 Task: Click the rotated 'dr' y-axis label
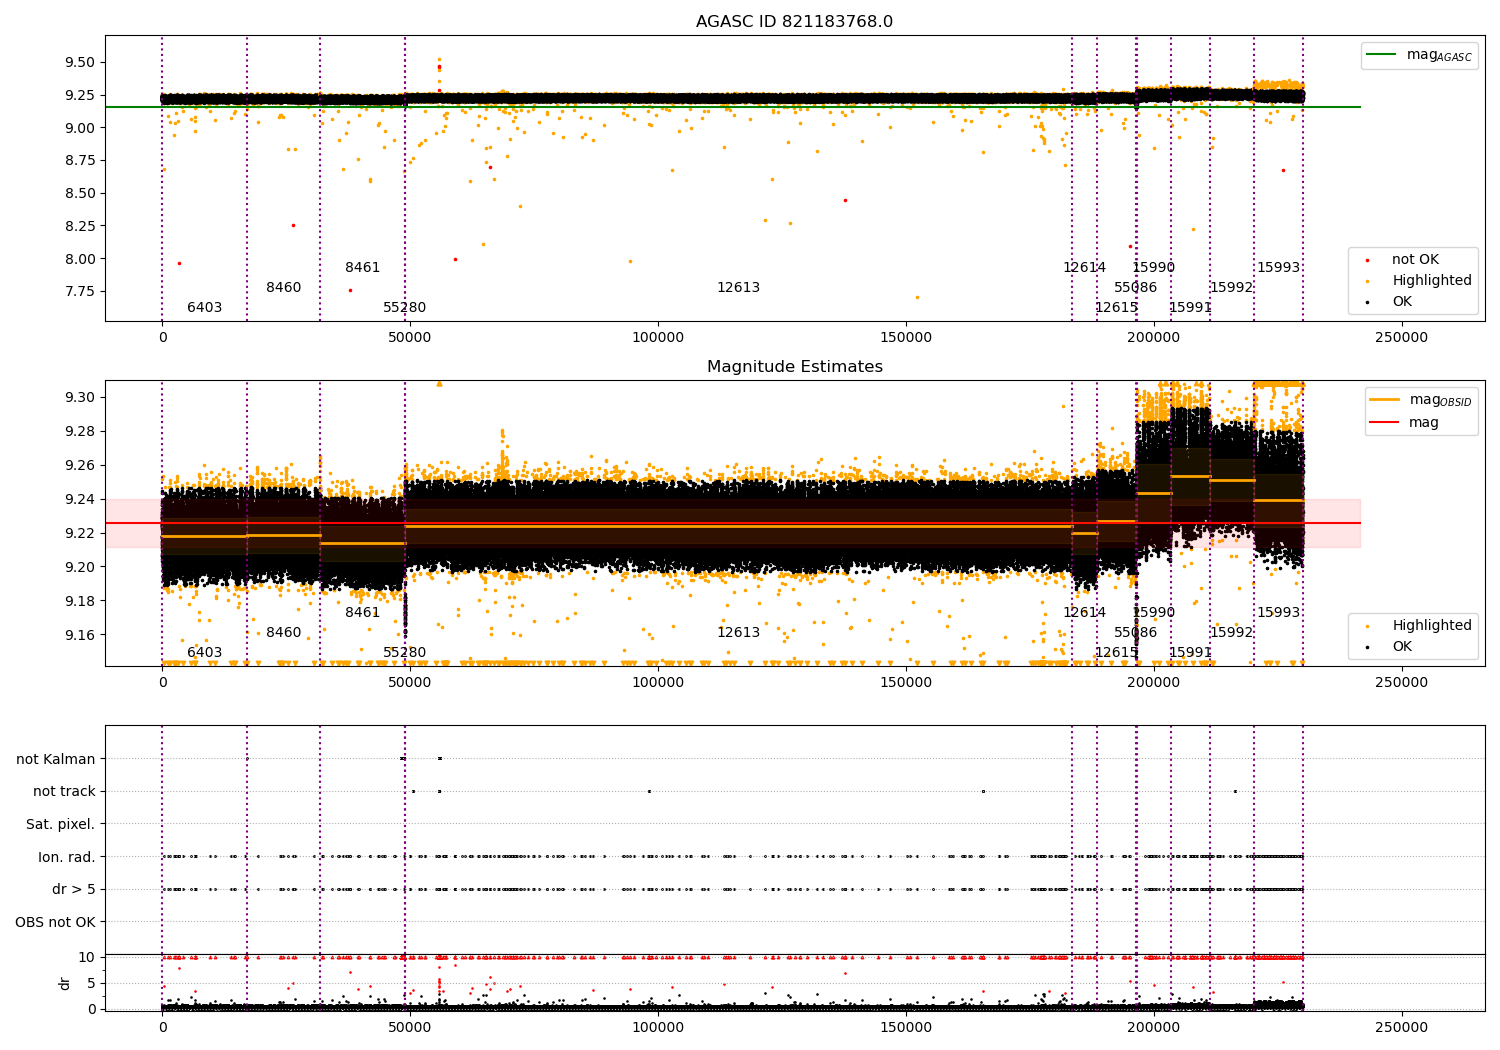tap(65, 983)
